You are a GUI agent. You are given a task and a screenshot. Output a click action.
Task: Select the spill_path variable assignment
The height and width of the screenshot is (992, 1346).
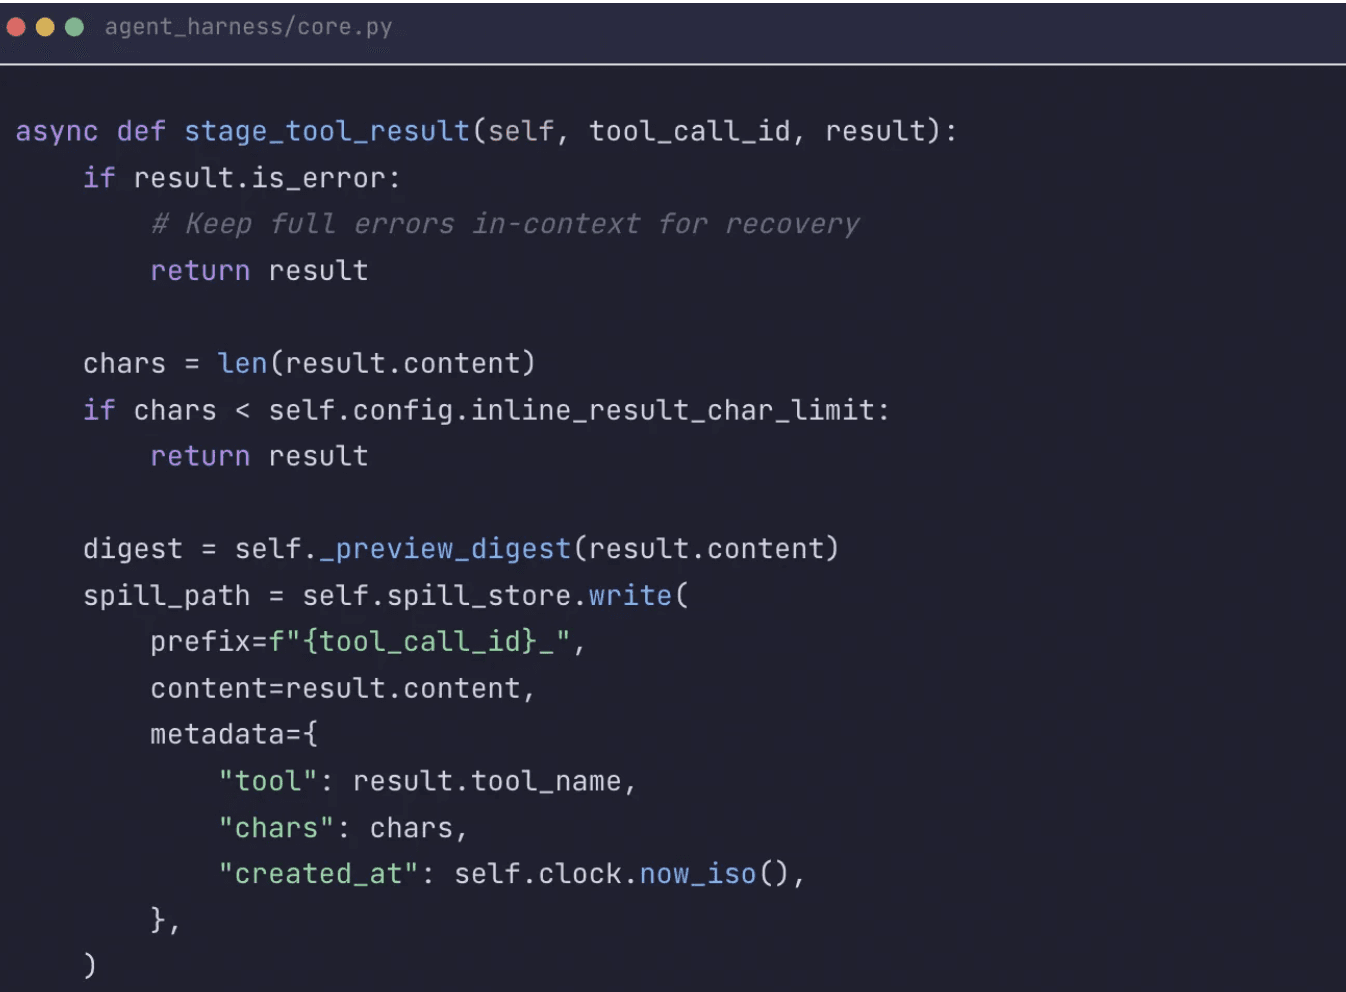(x=165, y=595)
